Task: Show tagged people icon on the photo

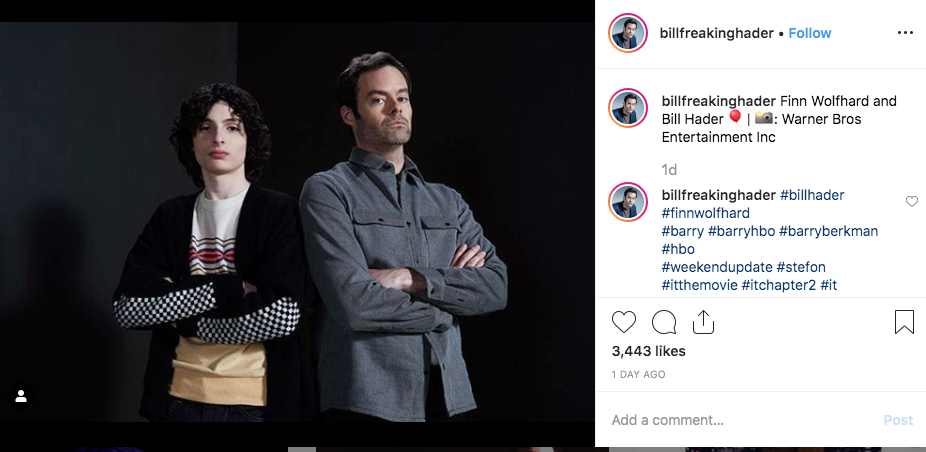Action: point(21,396)
